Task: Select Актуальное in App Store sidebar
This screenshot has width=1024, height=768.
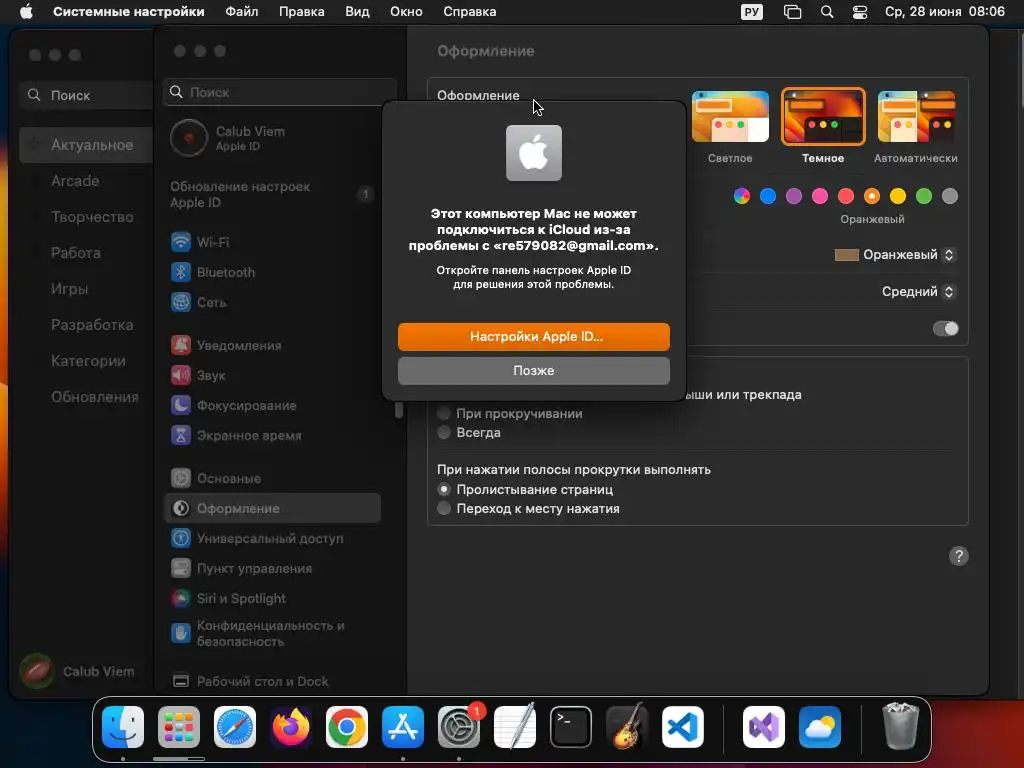Action: [86, 145]
